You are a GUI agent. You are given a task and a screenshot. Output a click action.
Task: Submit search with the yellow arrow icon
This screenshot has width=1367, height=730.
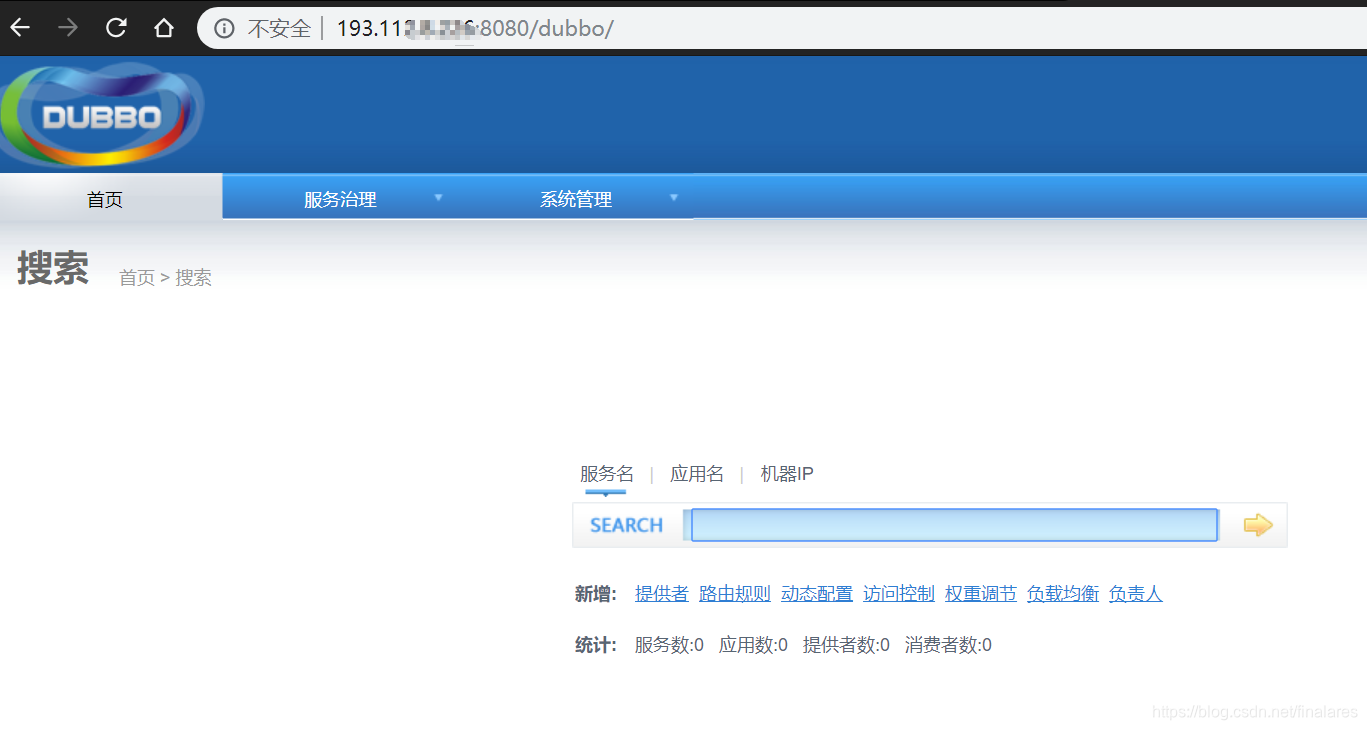coord(1258,525)
